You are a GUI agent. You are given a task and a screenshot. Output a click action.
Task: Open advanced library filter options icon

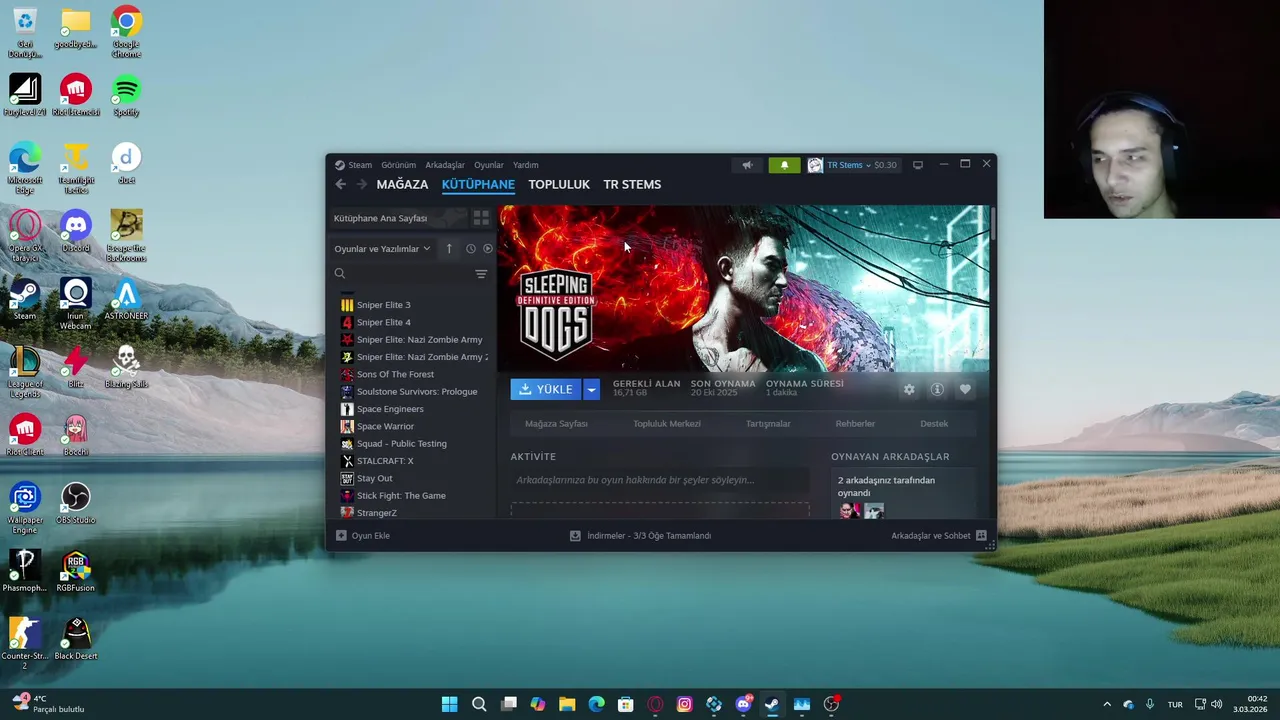(481, 274)
